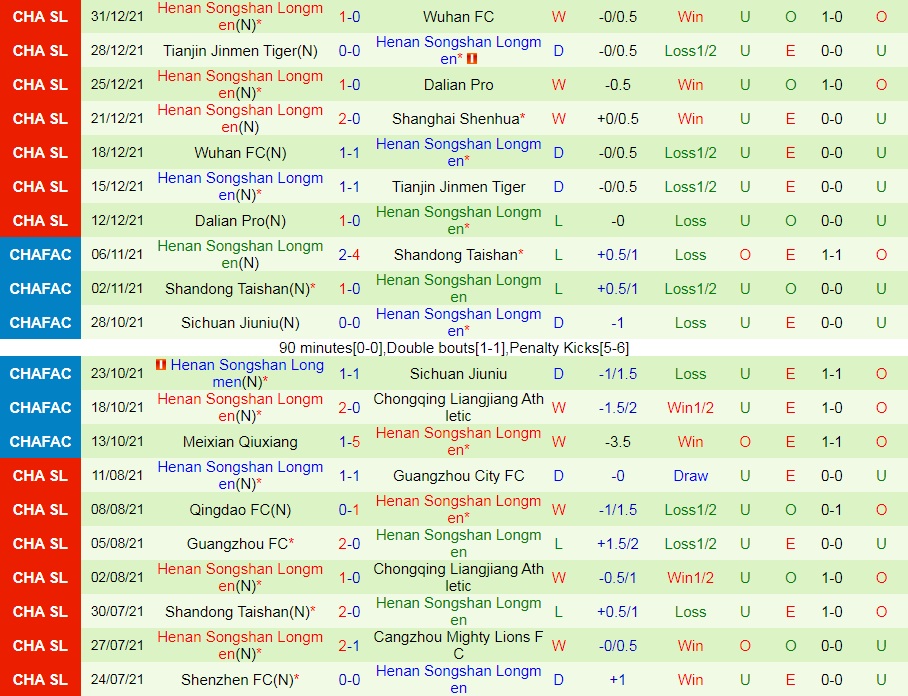
Task: Select the 0-1 half-time score on 08/08/21
Action: coord(832,510)
